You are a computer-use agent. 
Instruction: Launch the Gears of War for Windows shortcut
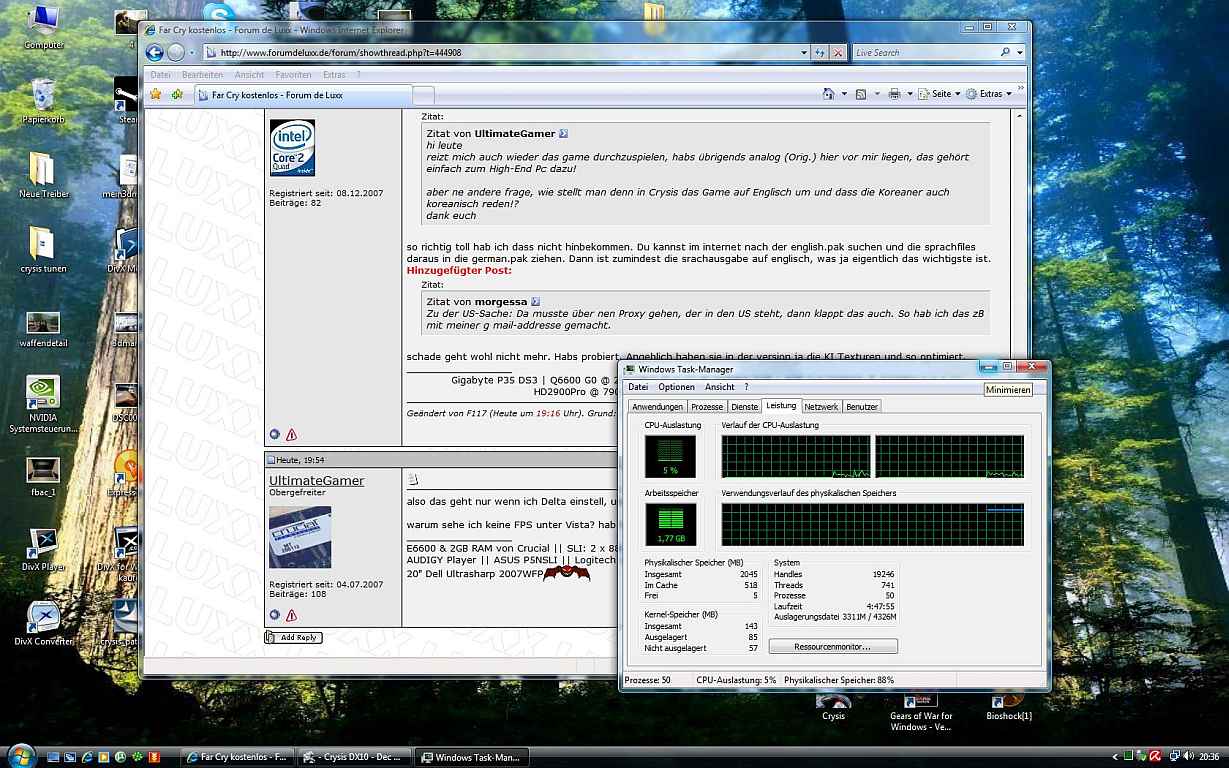921,713
